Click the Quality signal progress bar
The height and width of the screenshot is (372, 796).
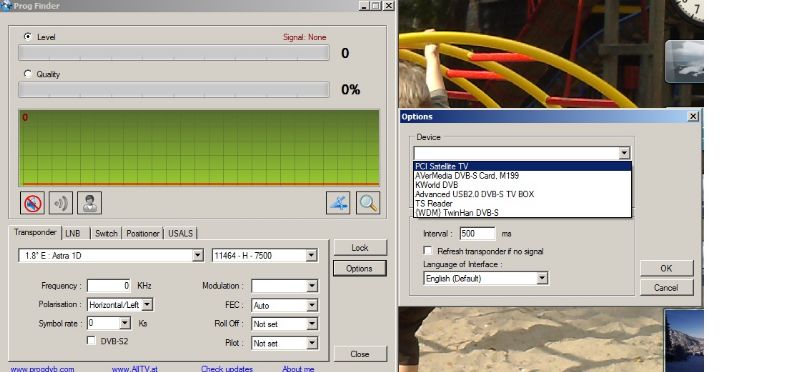174,90
